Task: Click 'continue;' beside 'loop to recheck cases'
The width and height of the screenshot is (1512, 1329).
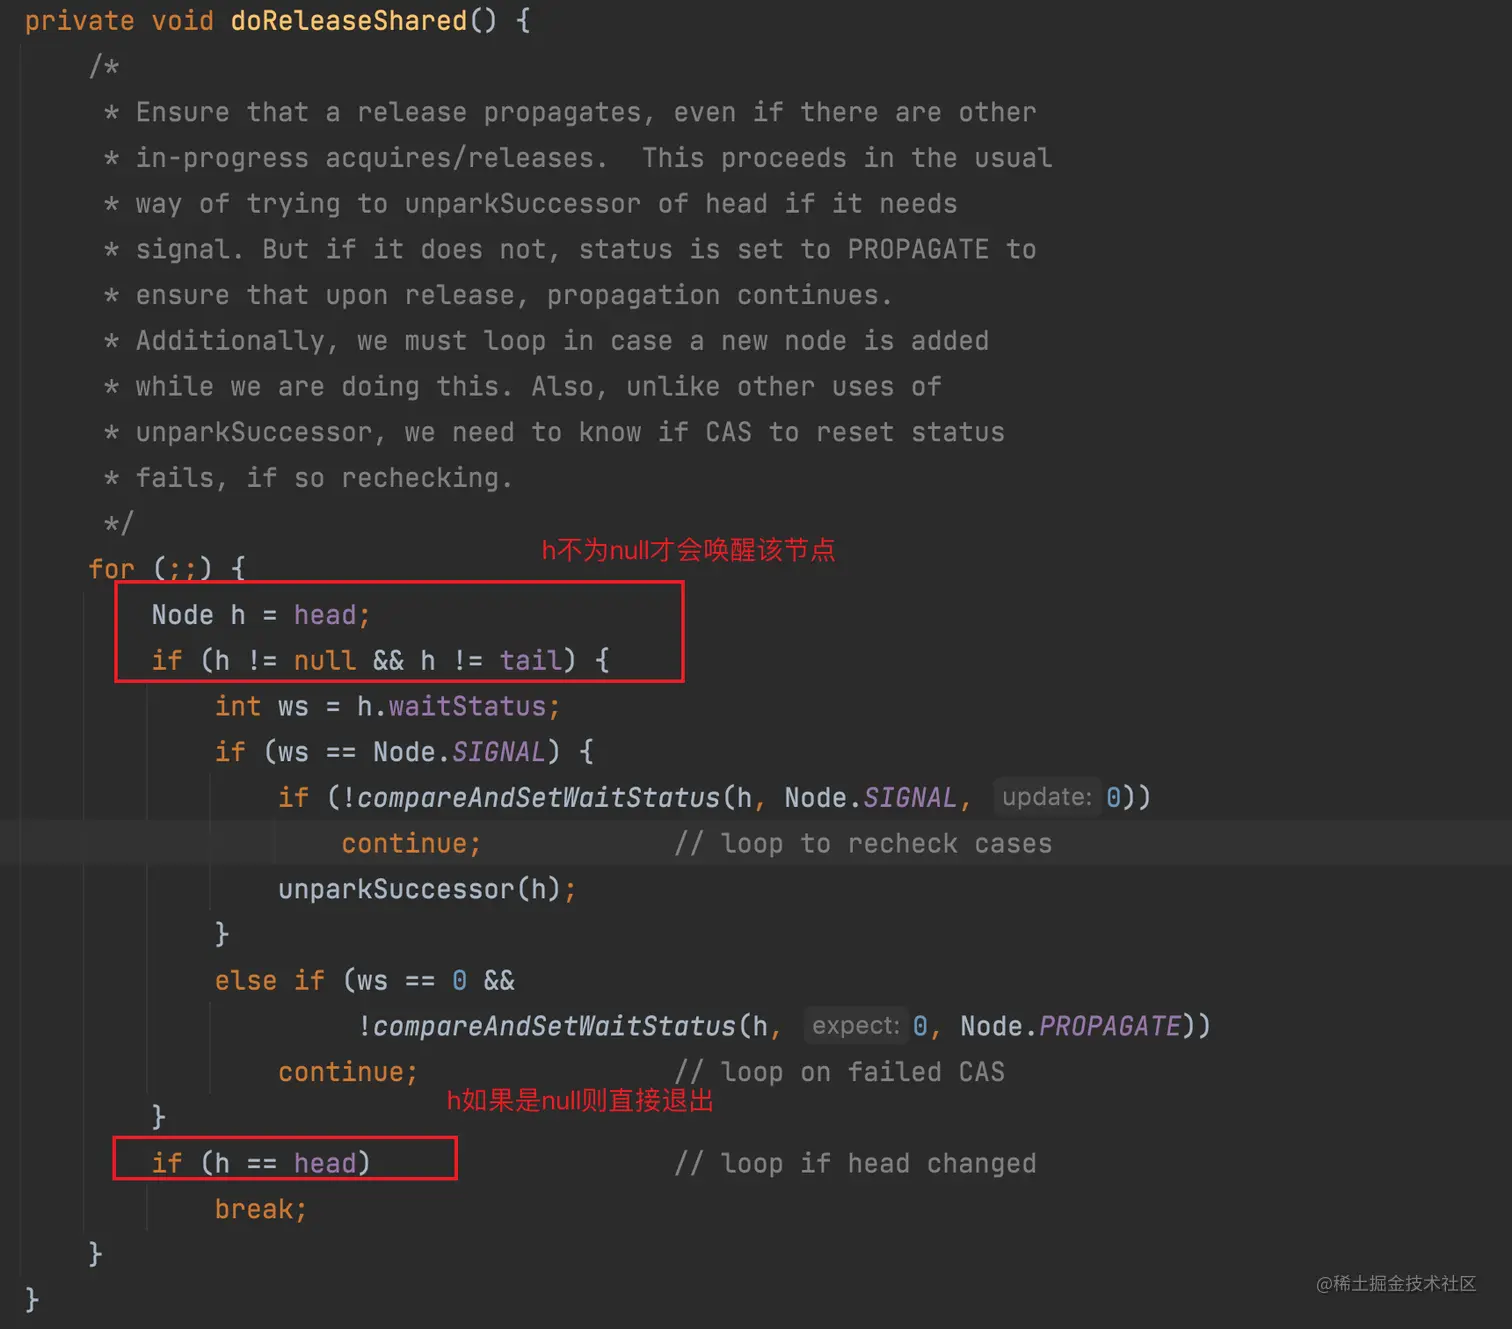Action: click(x=411, y=844)
